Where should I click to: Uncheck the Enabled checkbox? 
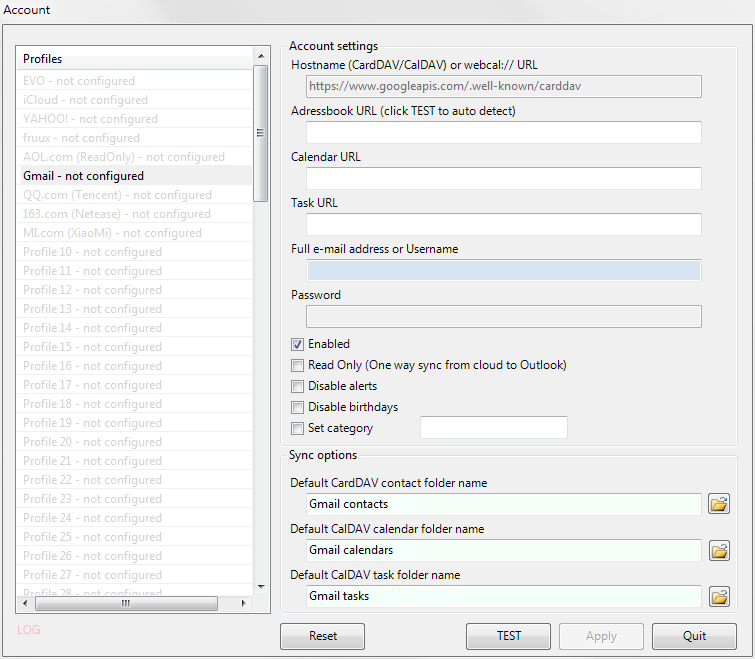pyautogui.click(x=297, y=344)
